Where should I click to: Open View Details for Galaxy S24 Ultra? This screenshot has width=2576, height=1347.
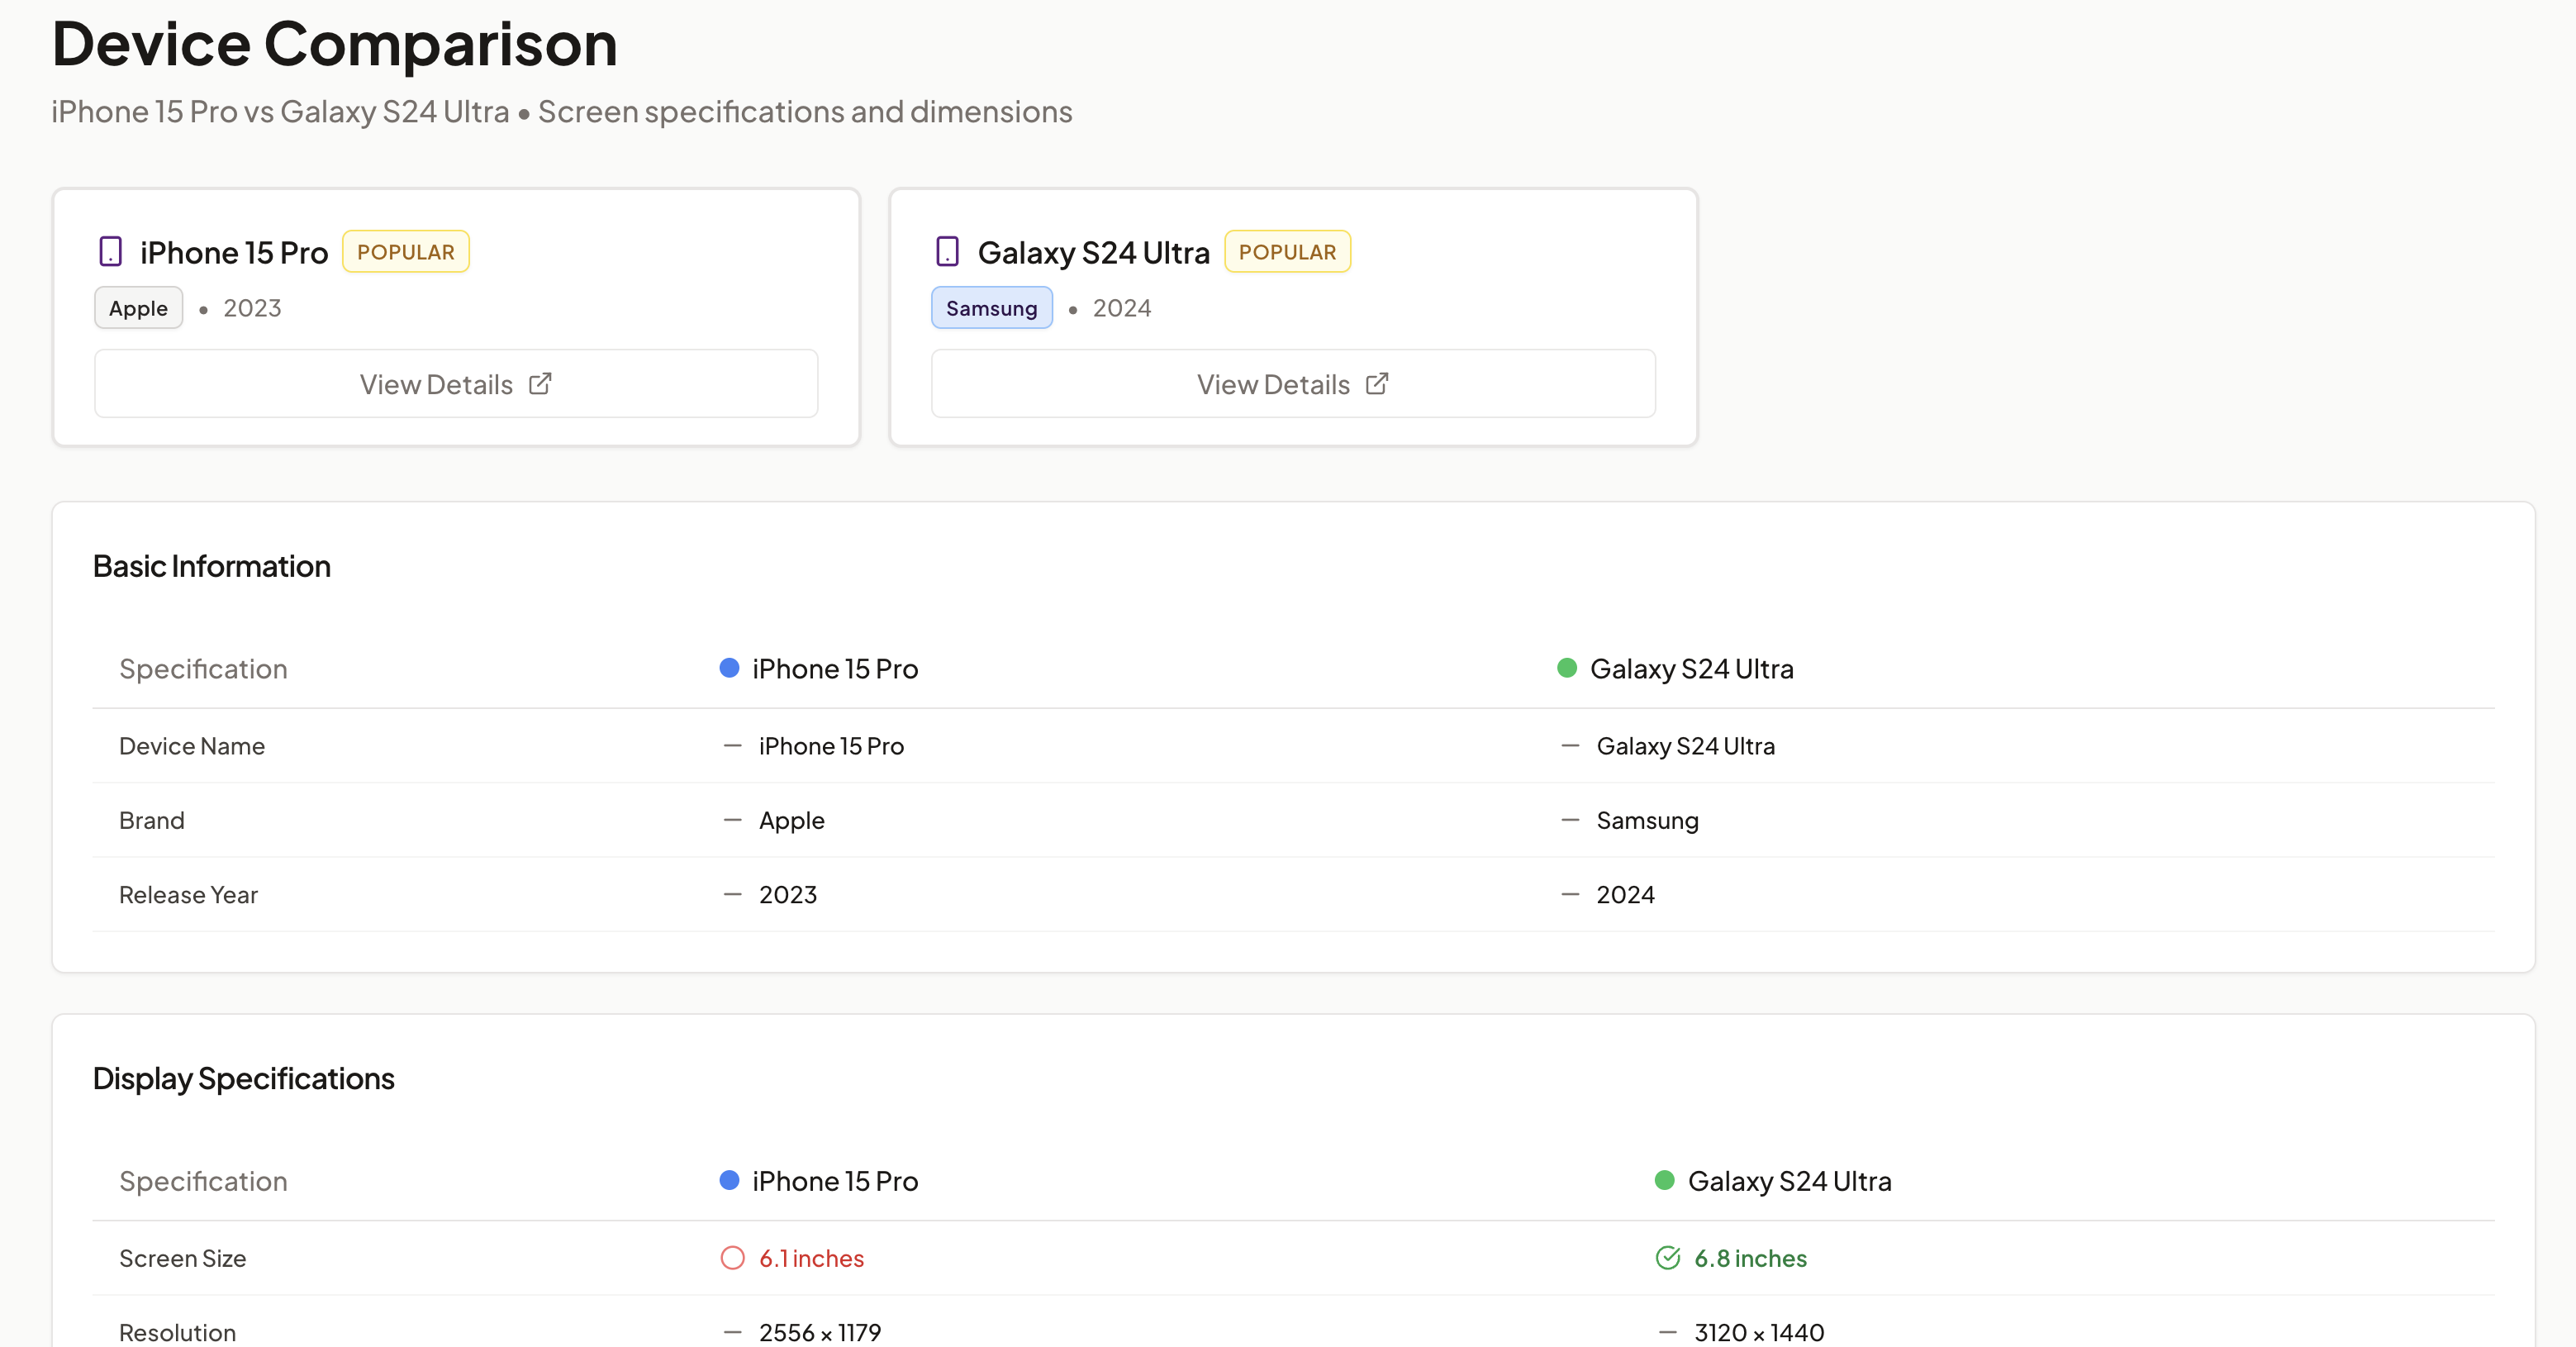(x=1293, y=384)
